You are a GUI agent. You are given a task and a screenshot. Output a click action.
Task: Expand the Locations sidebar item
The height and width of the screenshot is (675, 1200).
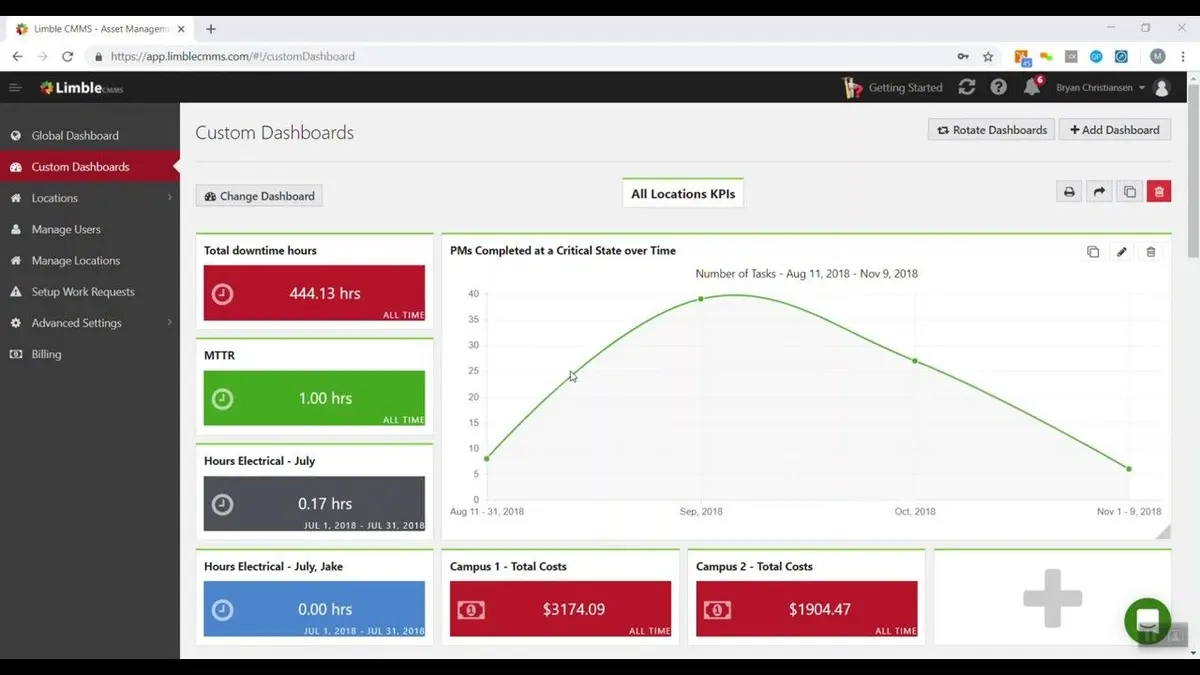90,198
